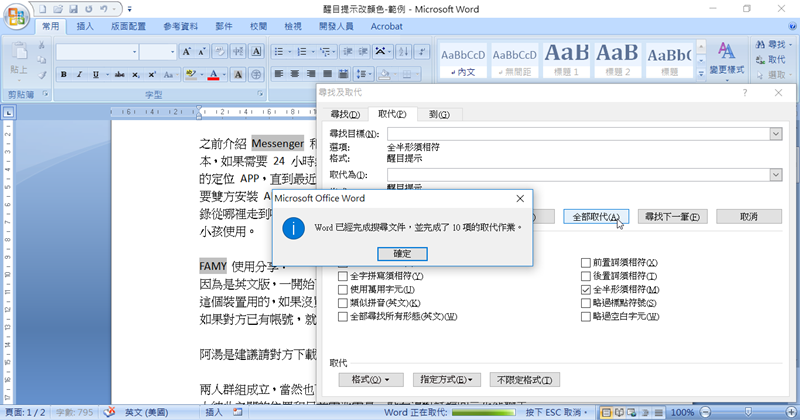Click the Office button orb
This screenshot has width=800, height=420.
point(16,16)
